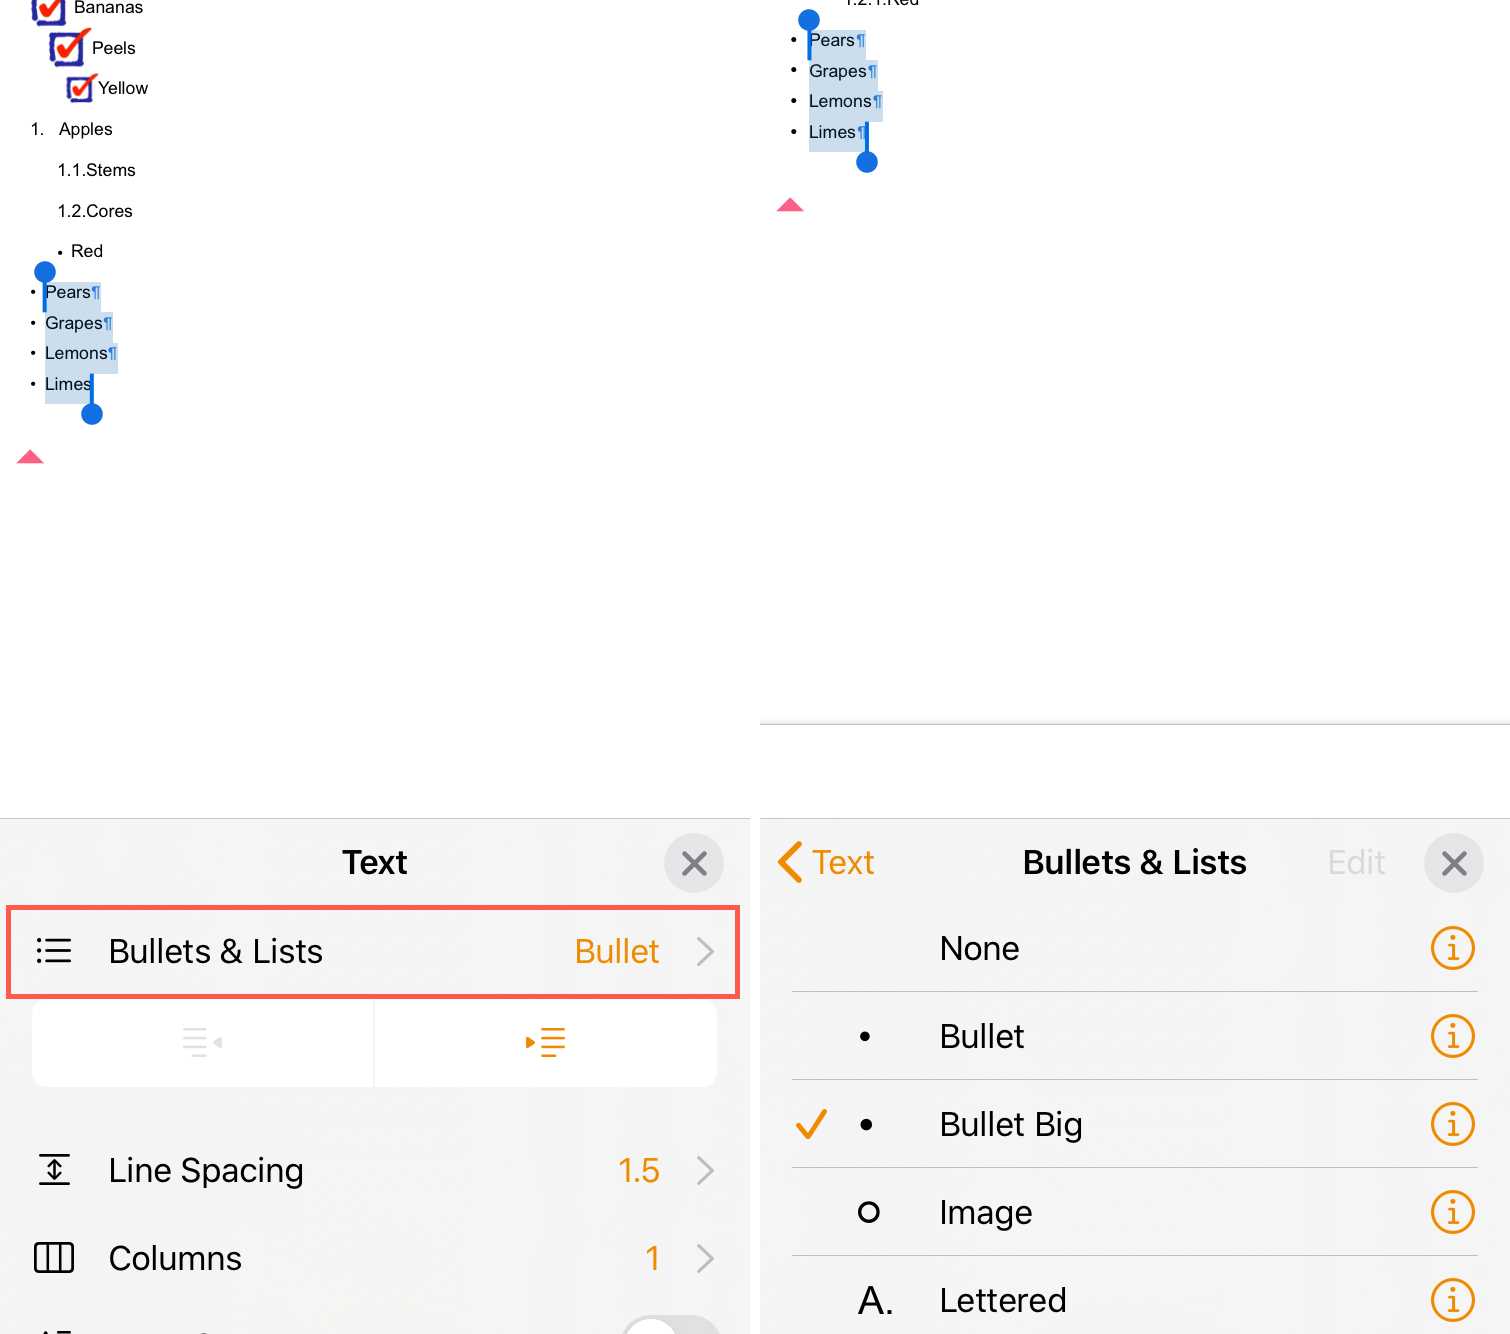1510x1334 pixels.
Task: Expand the Columns setting
Action: click(373, 1258)
